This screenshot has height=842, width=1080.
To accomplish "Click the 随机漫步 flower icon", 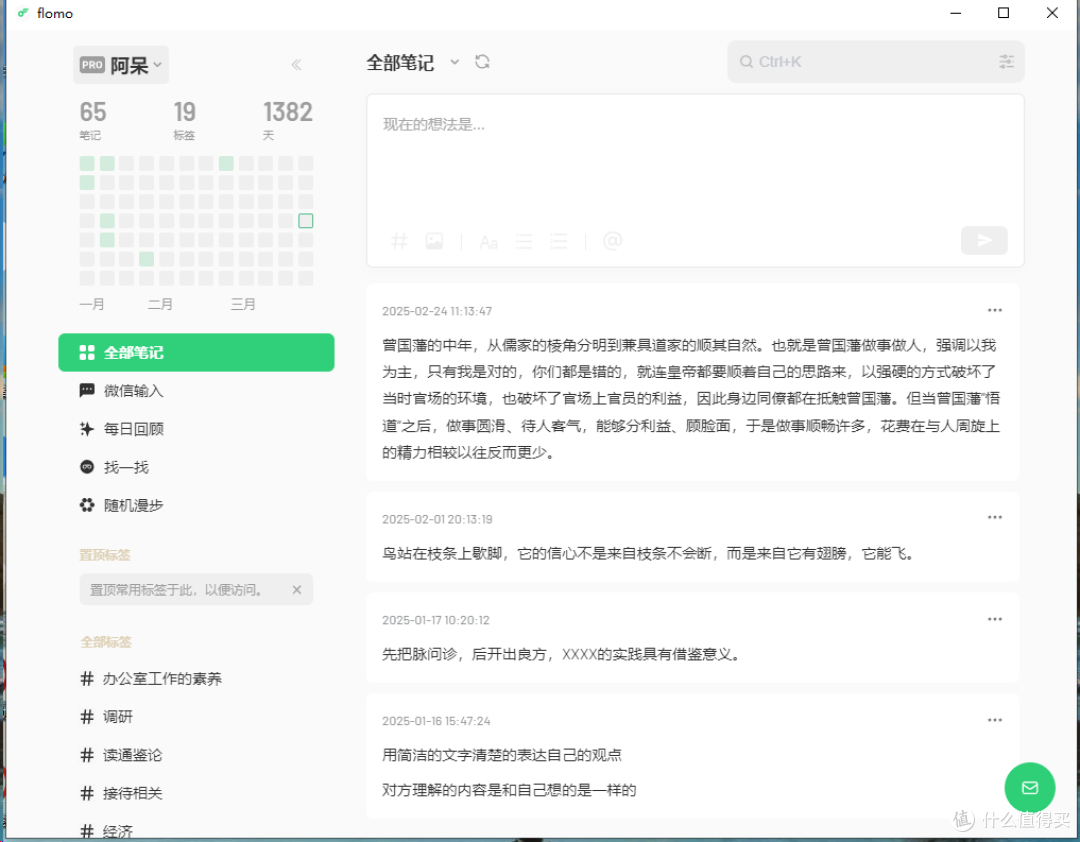I will (87, 506).
